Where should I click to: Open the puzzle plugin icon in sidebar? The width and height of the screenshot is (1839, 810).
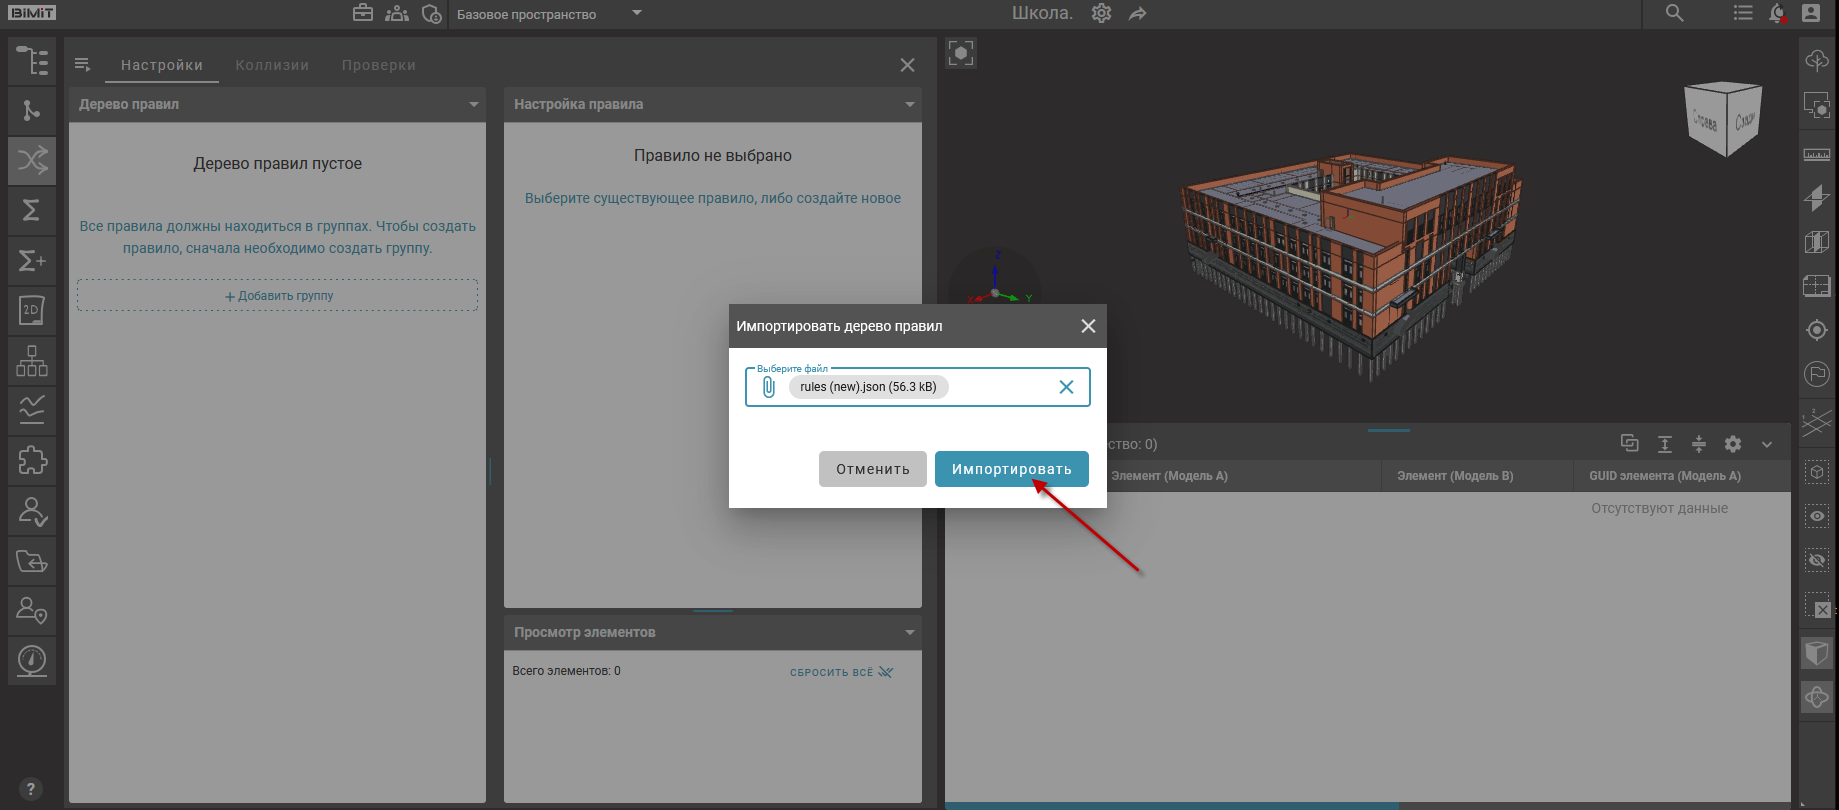(32, 460)
